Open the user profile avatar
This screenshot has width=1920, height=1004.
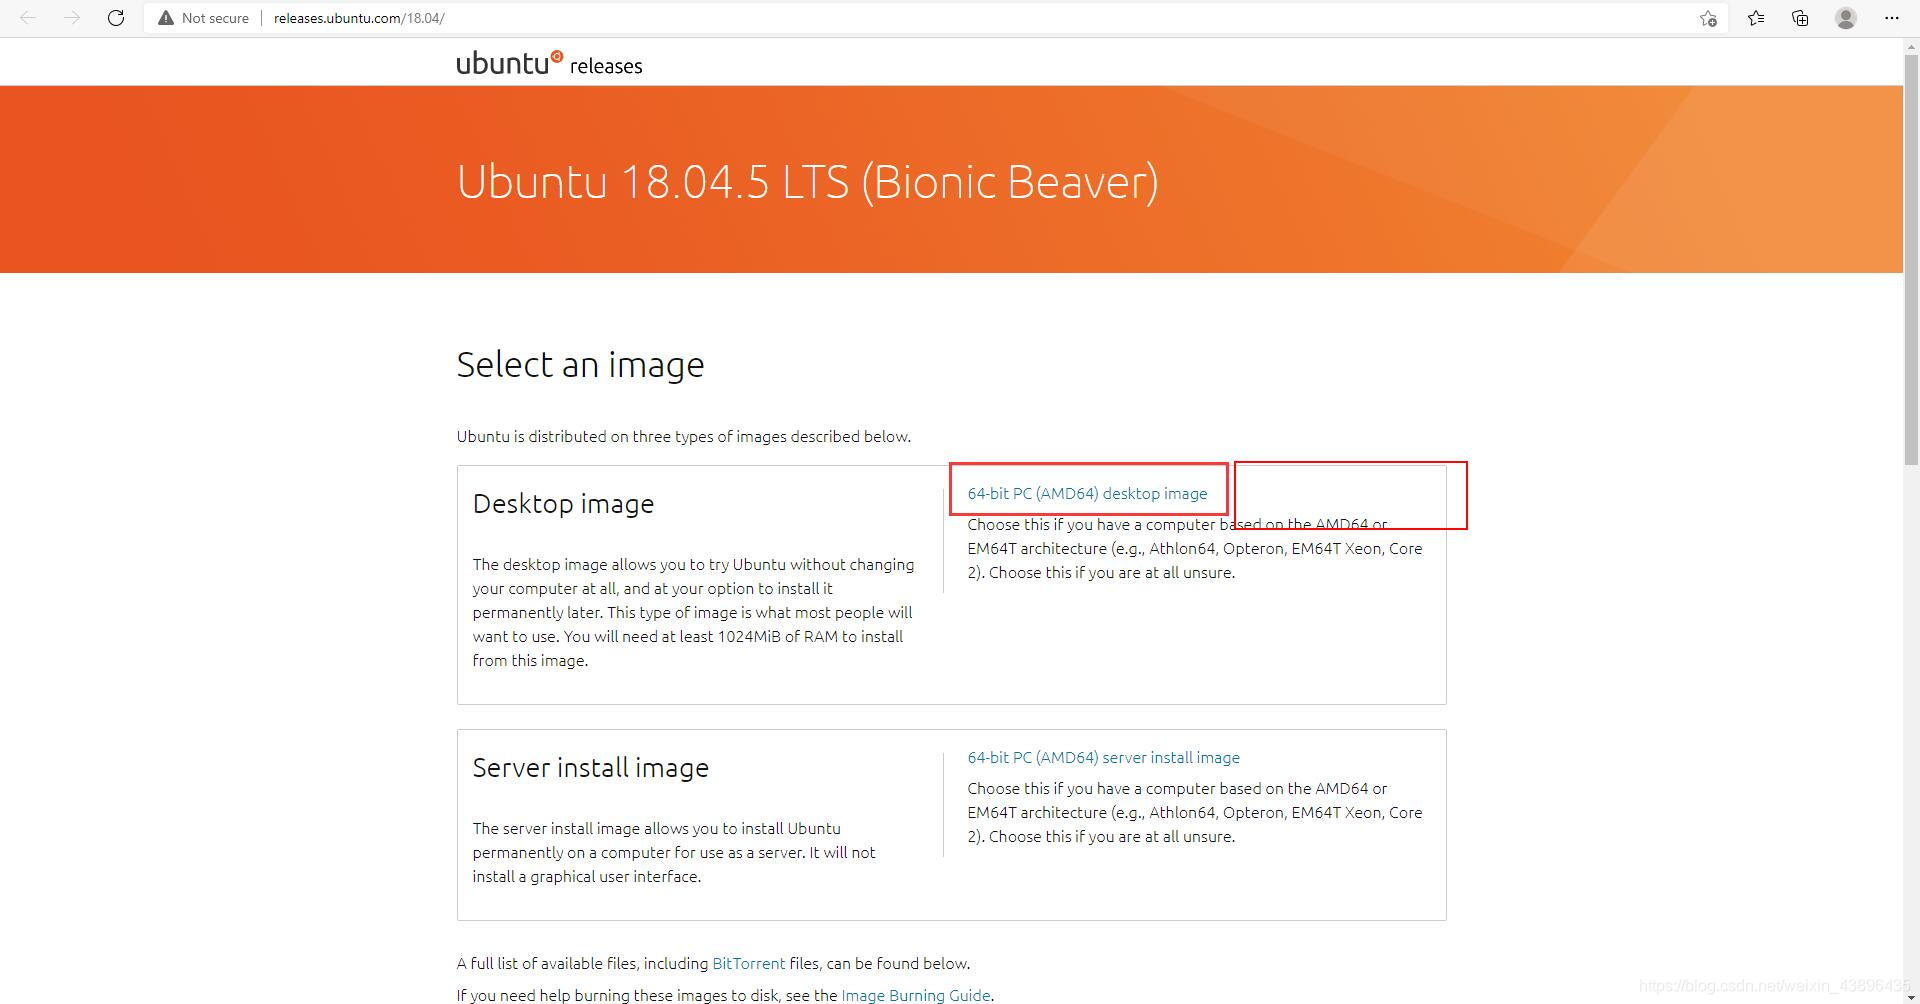pos(1846,18)
